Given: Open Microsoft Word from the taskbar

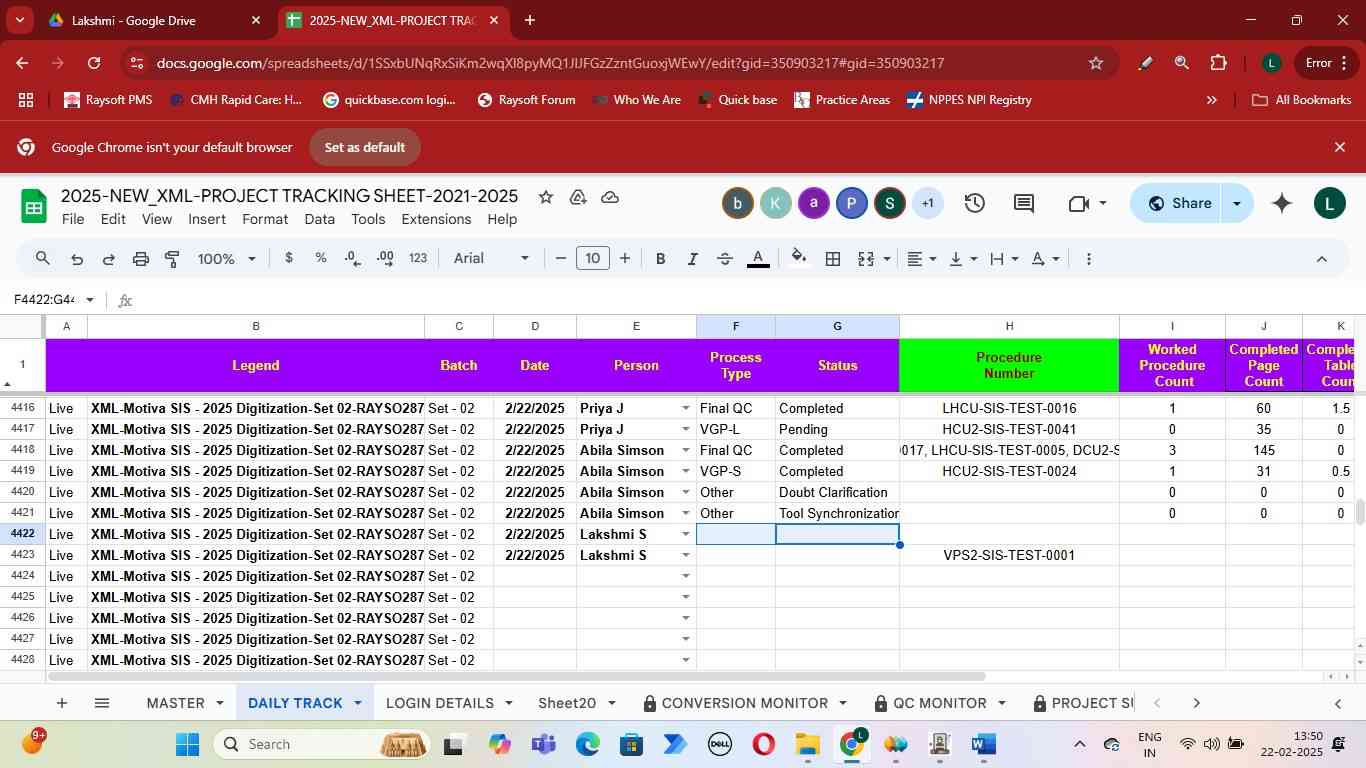Looking at the screenshot, I should (983, 744).
